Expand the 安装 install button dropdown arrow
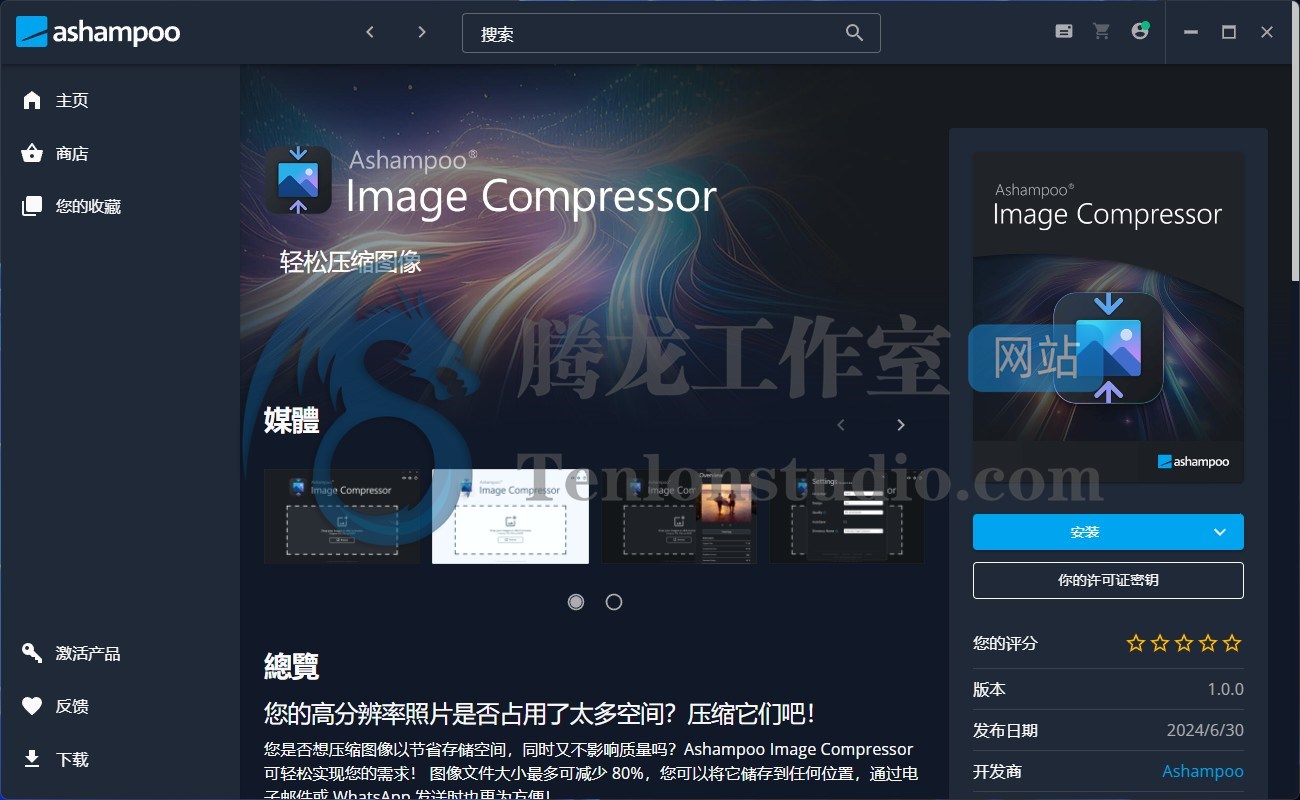The width and height of the screenshot is (1300, 800). 1220,532
